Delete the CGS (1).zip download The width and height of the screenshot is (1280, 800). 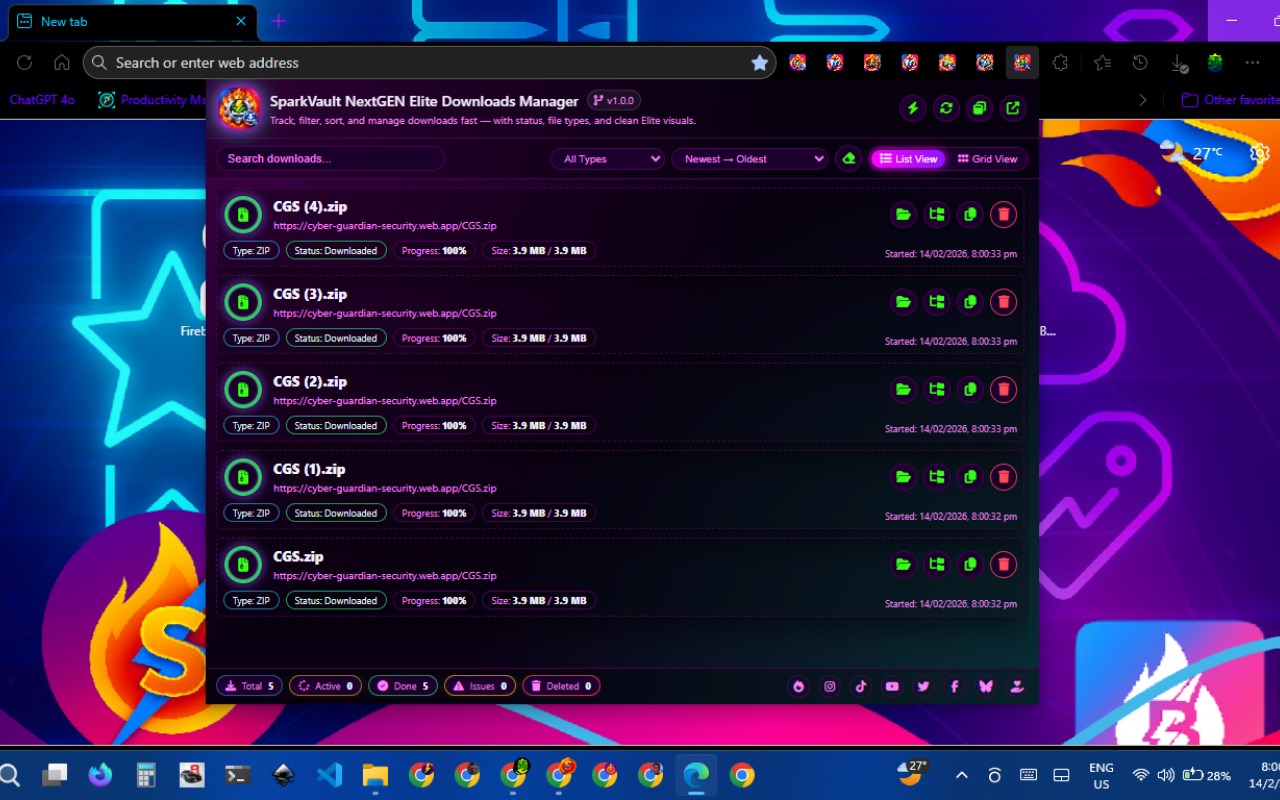(x=1003, y=477)
